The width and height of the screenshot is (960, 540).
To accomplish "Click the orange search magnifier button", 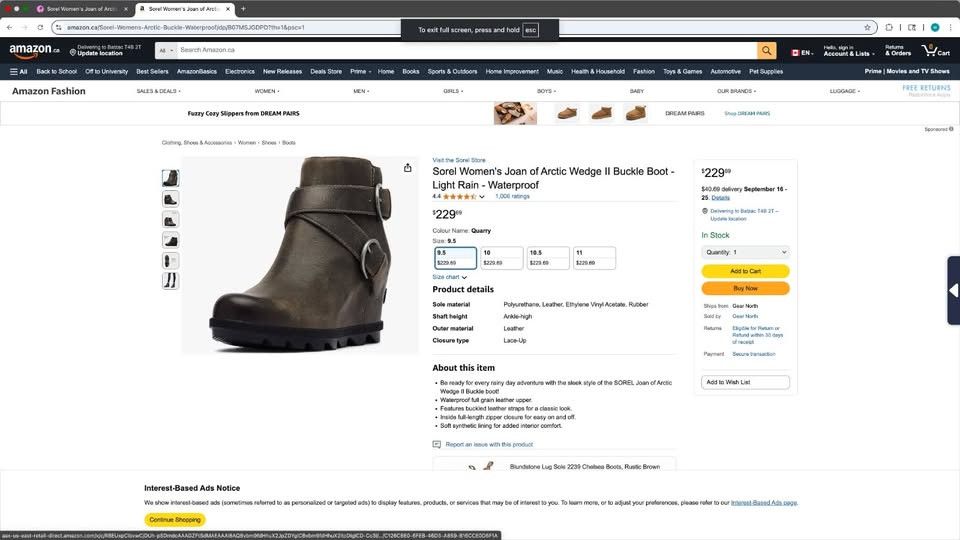I will [x=766, y=50].
